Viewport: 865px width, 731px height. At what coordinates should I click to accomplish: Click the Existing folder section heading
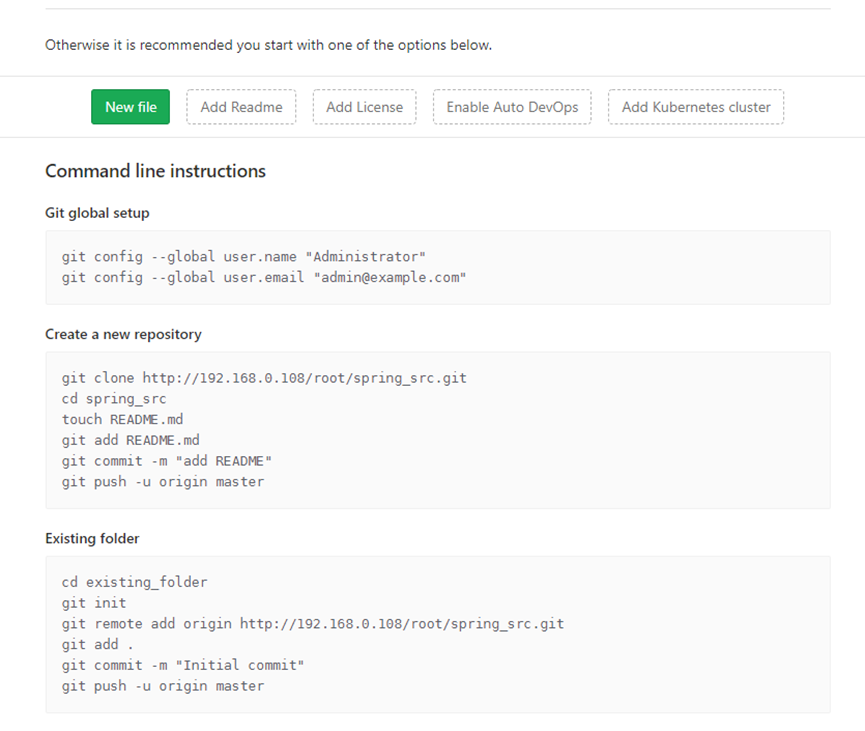92,538
